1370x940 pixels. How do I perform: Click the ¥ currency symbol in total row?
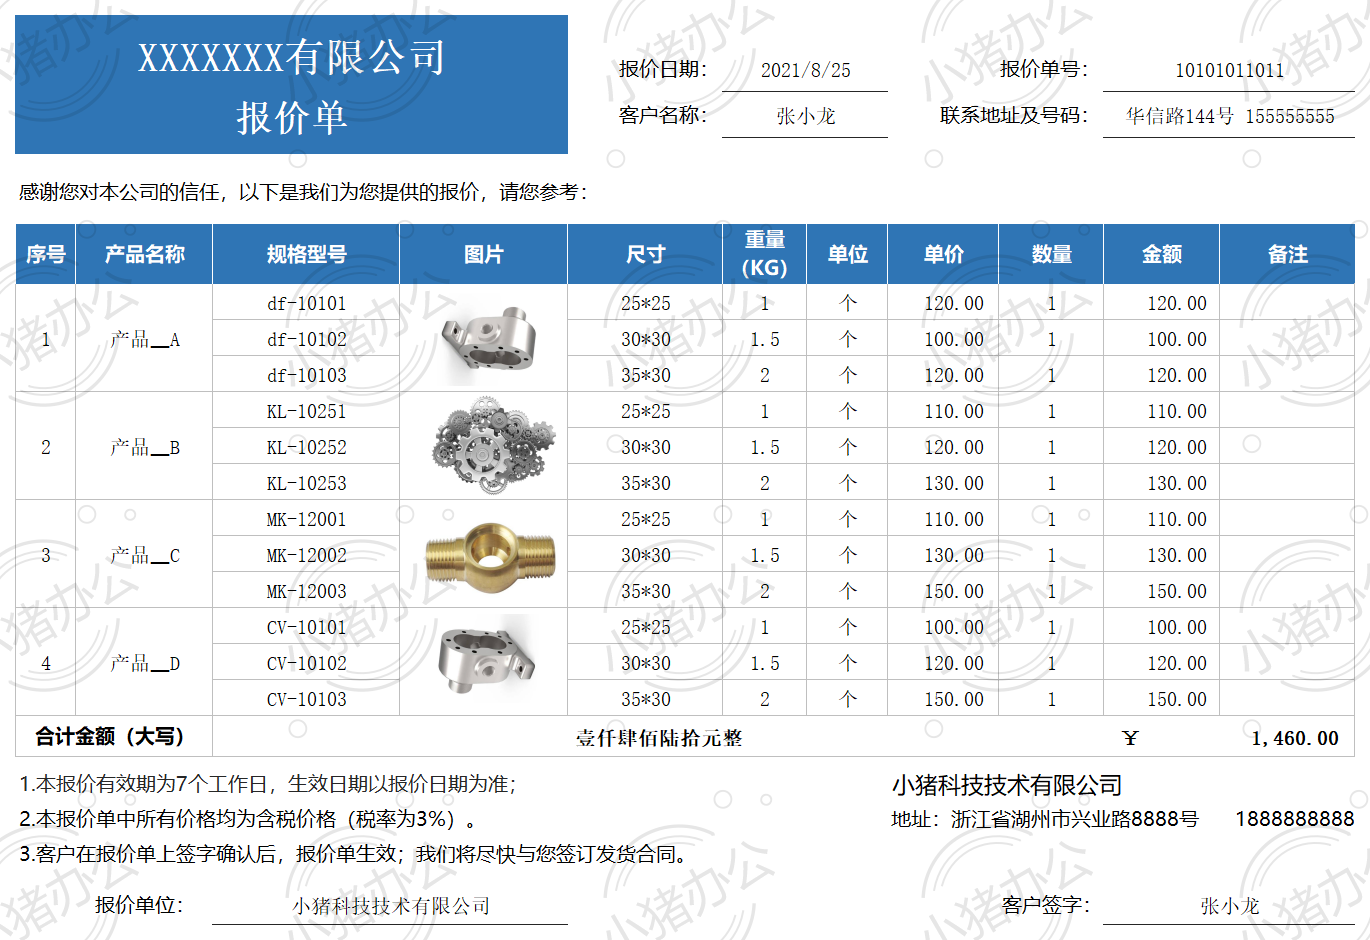click(1130, 738)
